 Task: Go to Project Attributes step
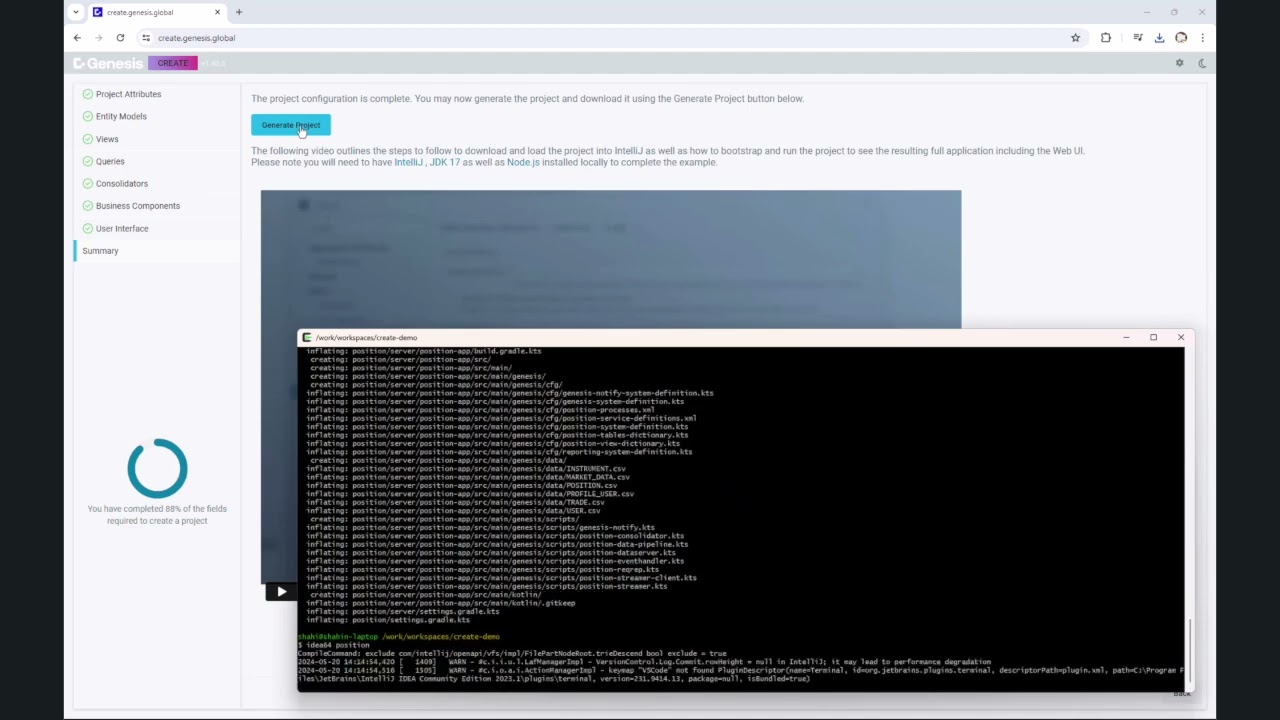pos(128,94)
